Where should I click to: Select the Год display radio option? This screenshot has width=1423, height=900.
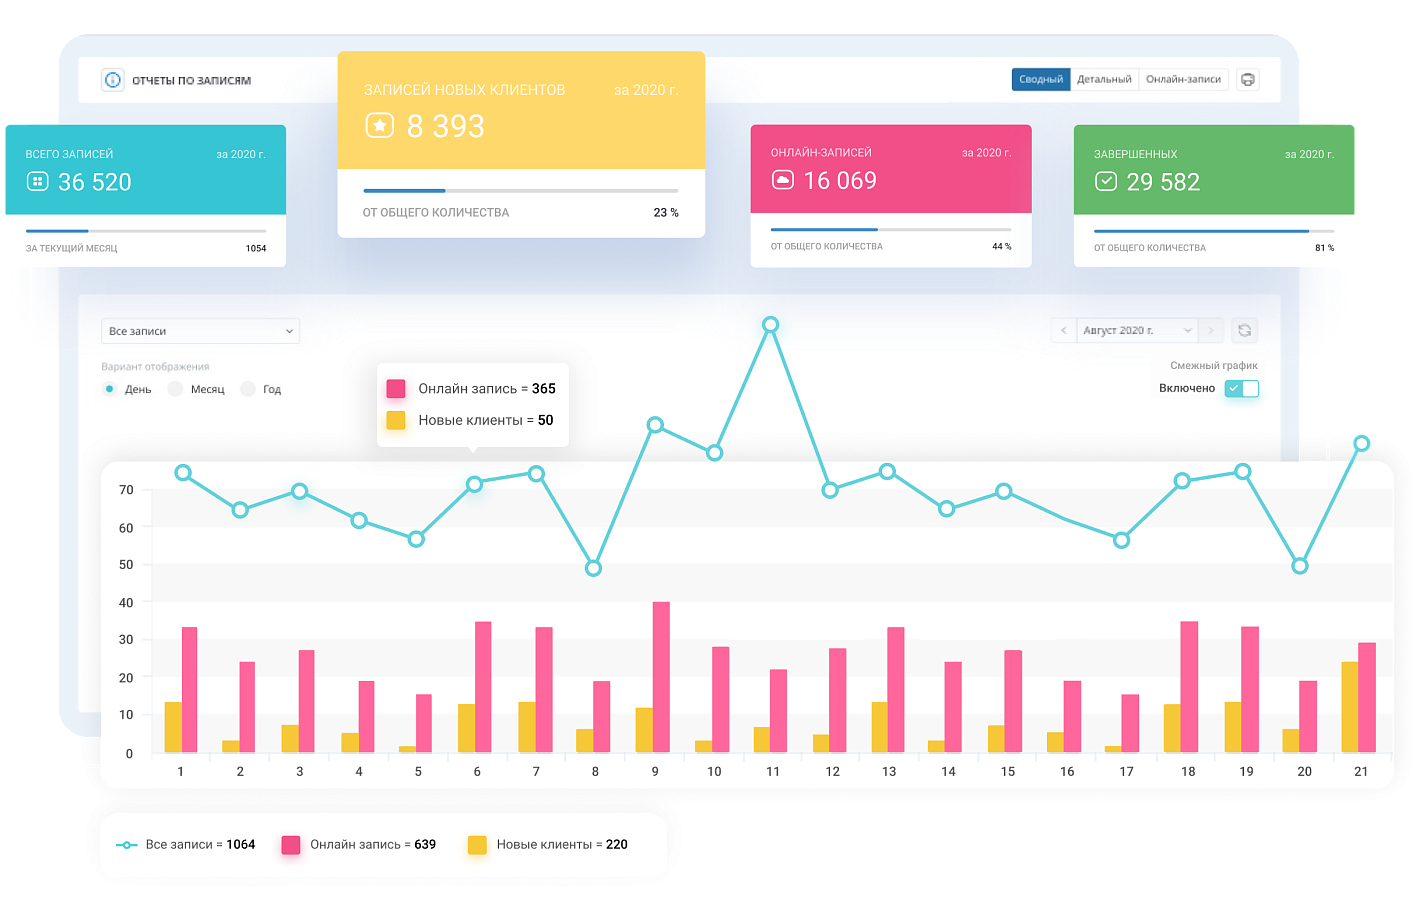248,389
